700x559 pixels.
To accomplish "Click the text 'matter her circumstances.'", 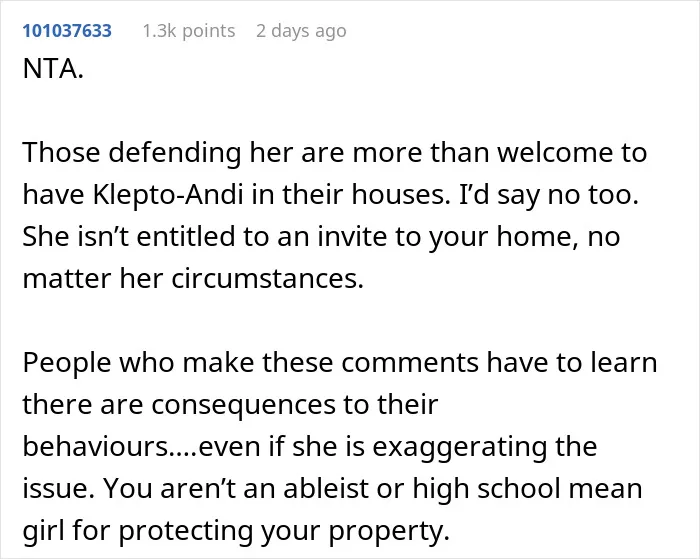I will coord(193,278).
